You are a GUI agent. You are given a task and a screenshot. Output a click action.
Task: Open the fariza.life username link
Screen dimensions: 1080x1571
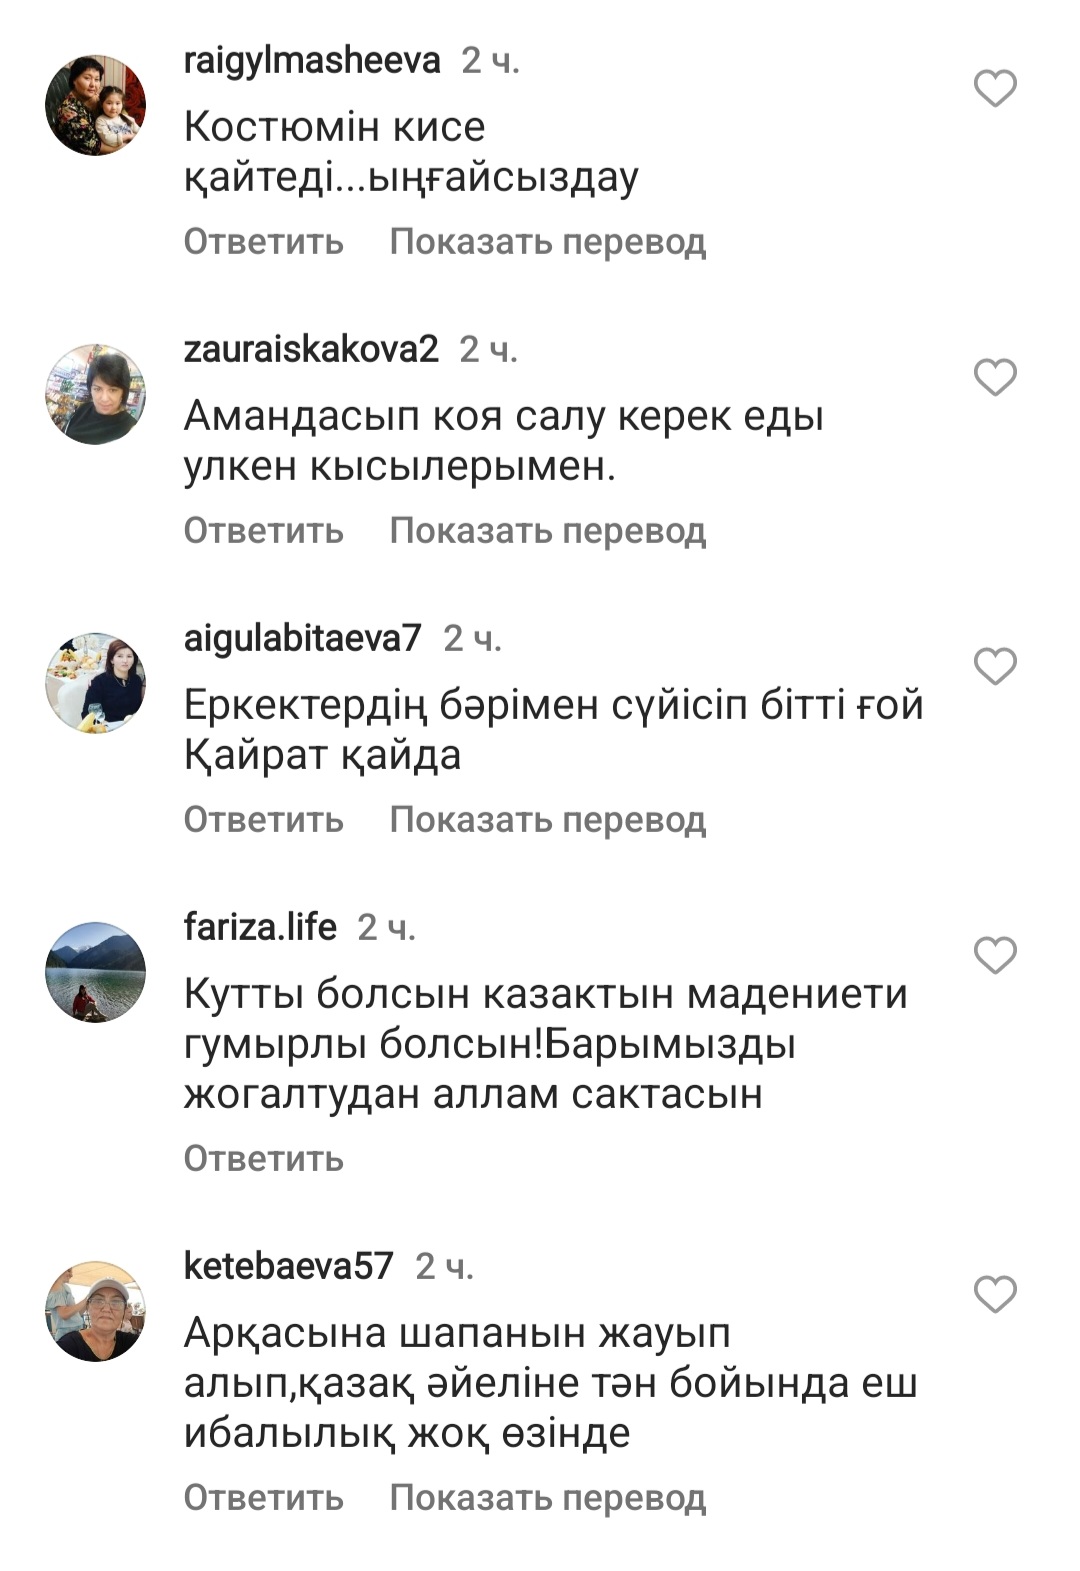[x=260, y=927]
